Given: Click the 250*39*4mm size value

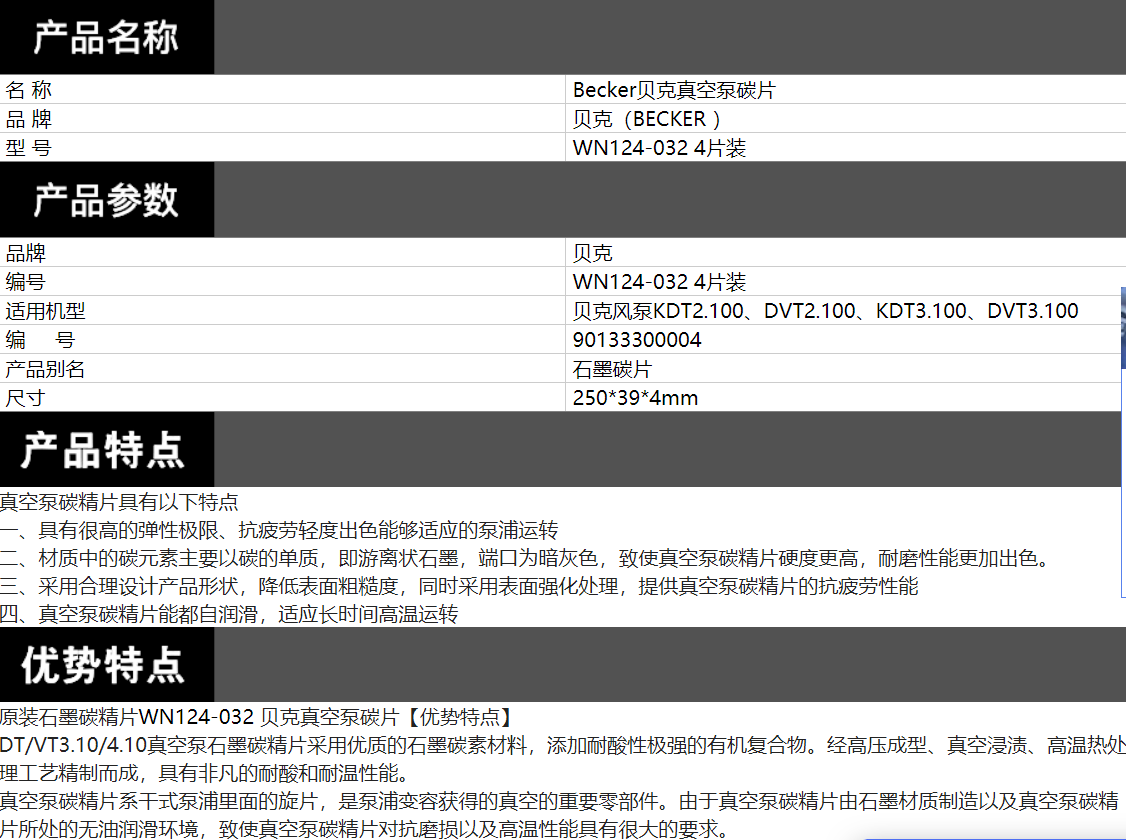Looking at the screenshot, I should 635,398.
